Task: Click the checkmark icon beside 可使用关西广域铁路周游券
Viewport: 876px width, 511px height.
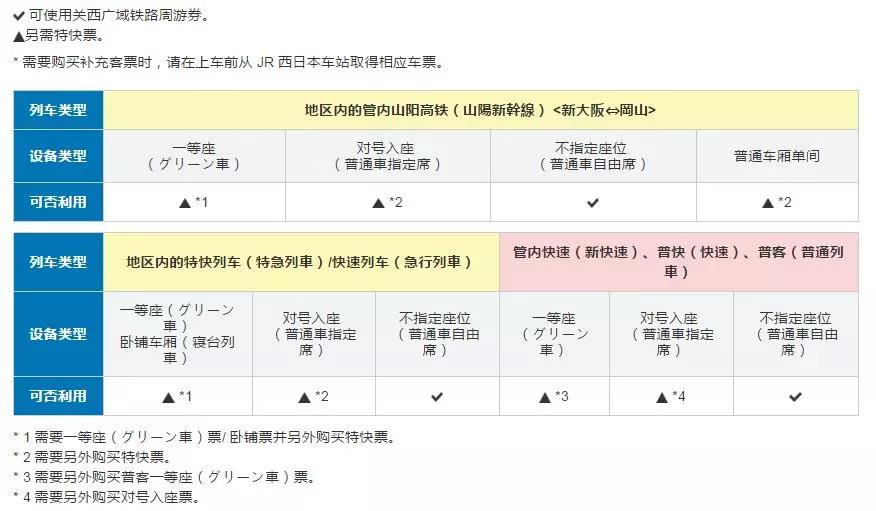Action: 18,16
